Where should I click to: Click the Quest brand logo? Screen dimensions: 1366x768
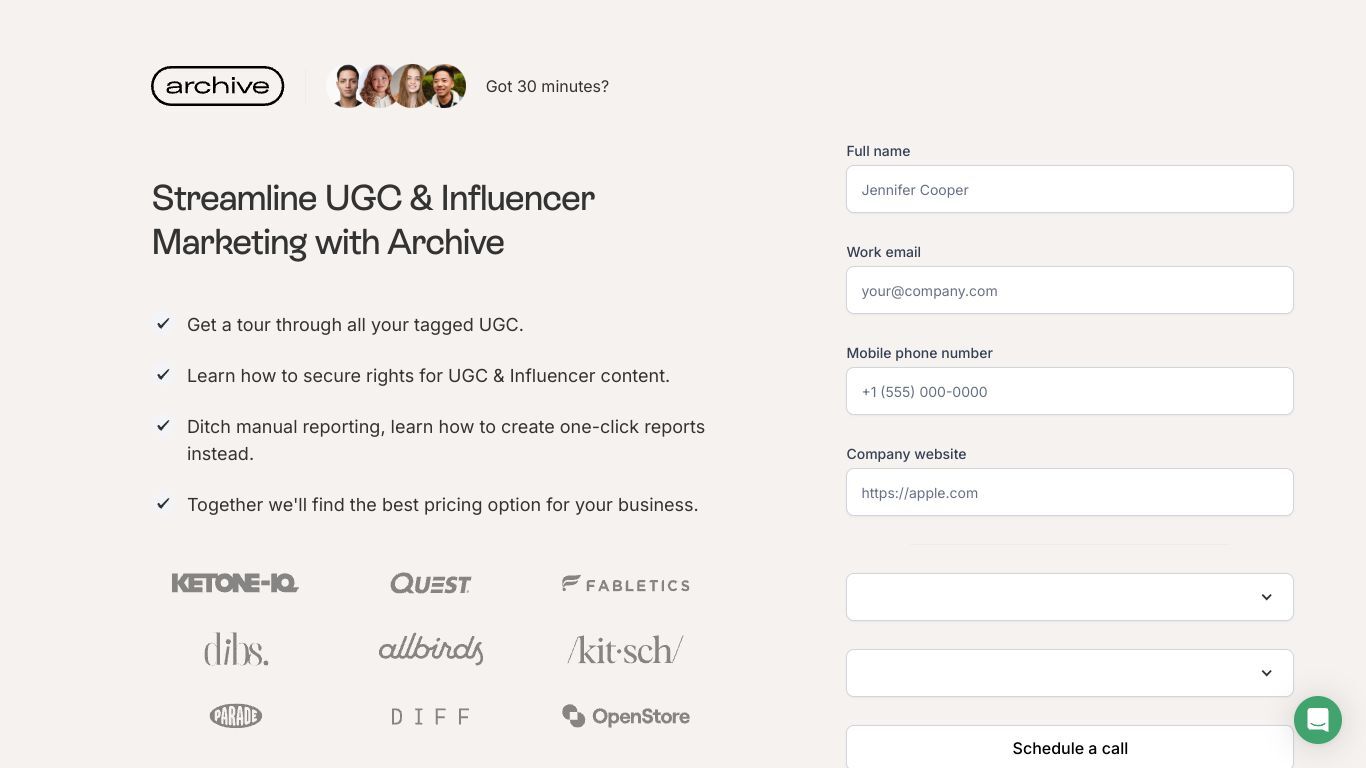430,583
